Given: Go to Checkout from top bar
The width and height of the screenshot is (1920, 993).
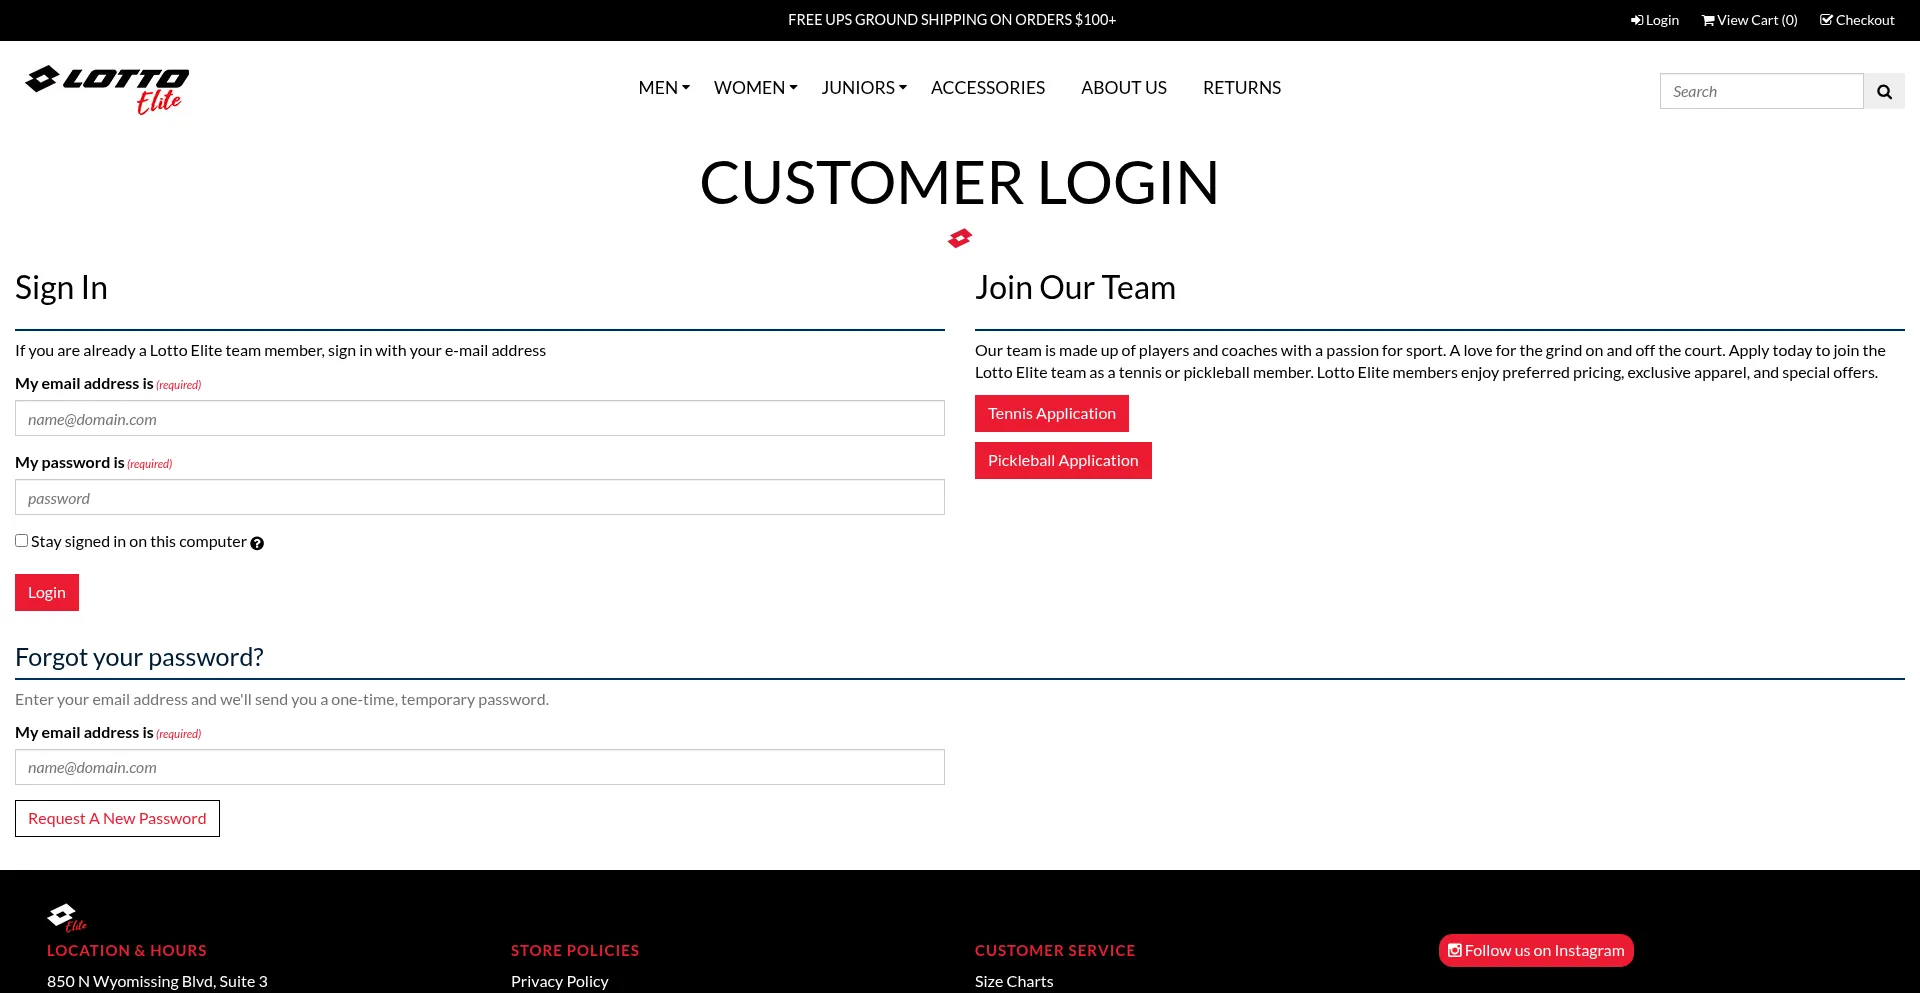Looking at the screenshot, I should click(x=1857, y=20).
